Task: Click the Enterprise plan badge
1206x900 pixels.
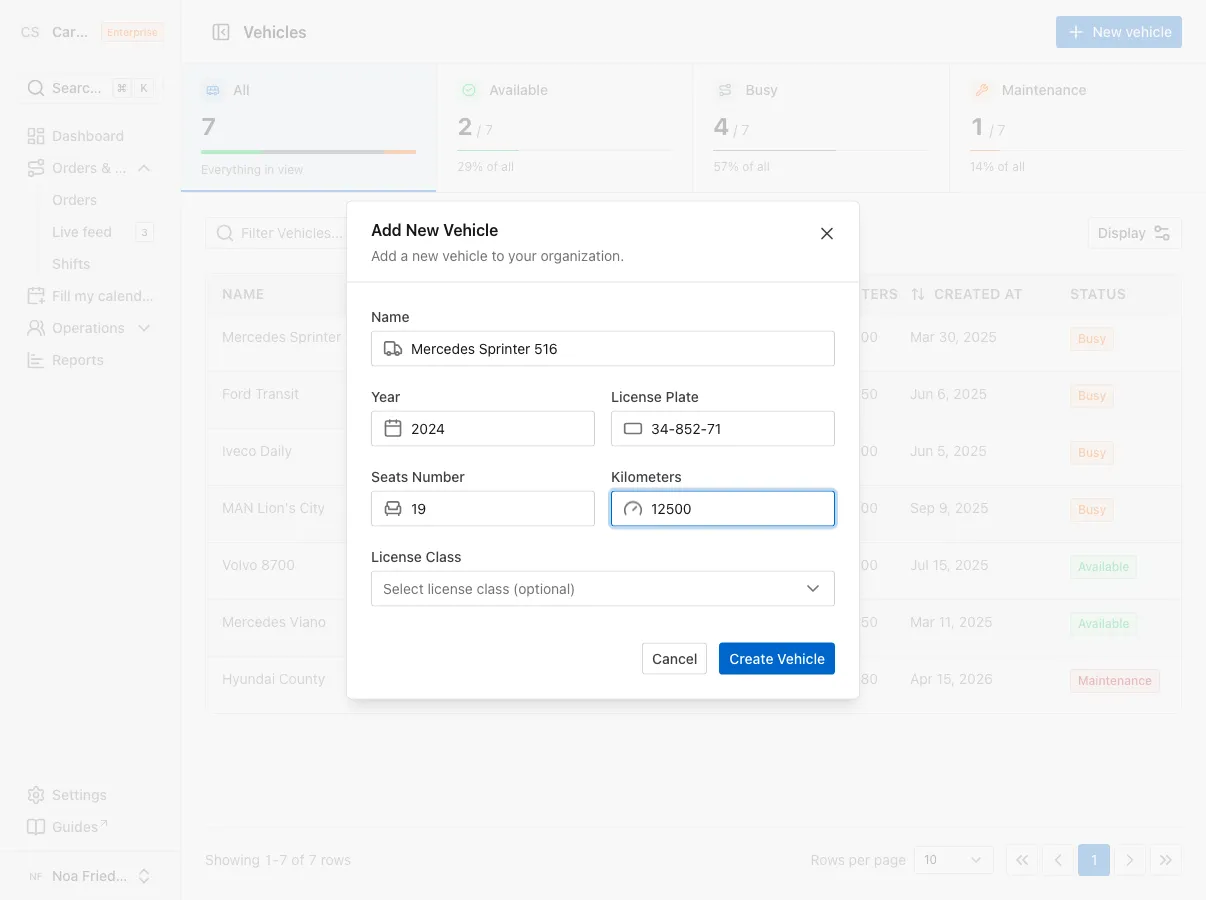Action: (132, 32)
